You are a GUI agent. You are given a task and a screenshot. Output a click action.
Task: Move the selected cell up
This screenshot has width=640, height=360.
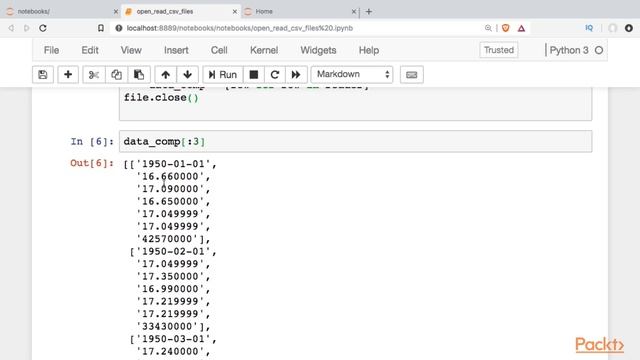165,75
